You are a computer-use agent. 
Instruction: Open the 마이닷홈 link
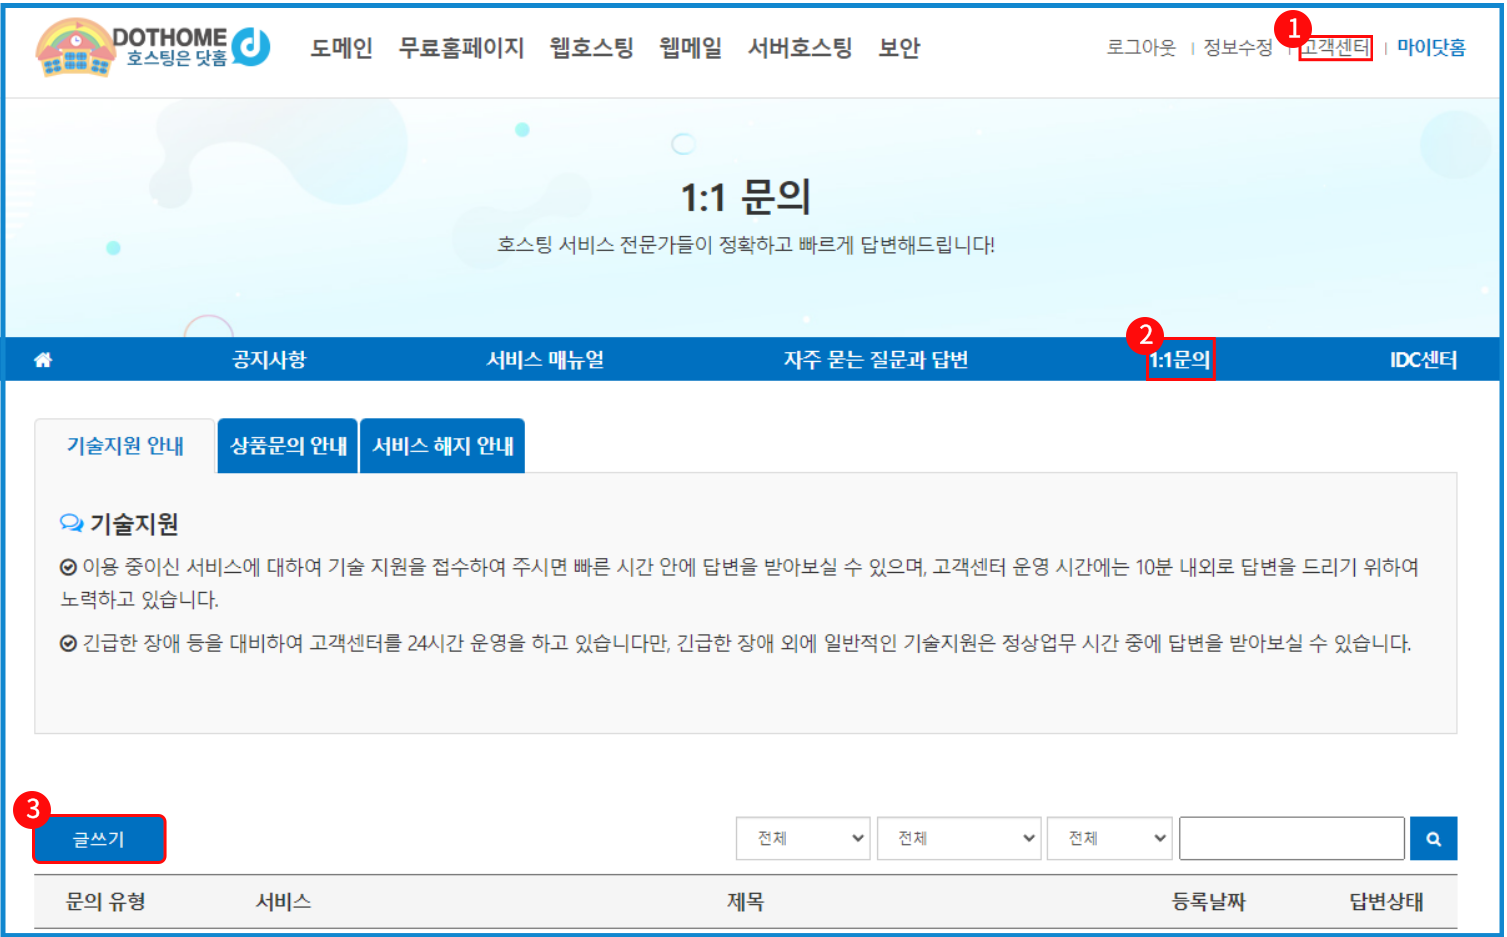[1431, 48]
